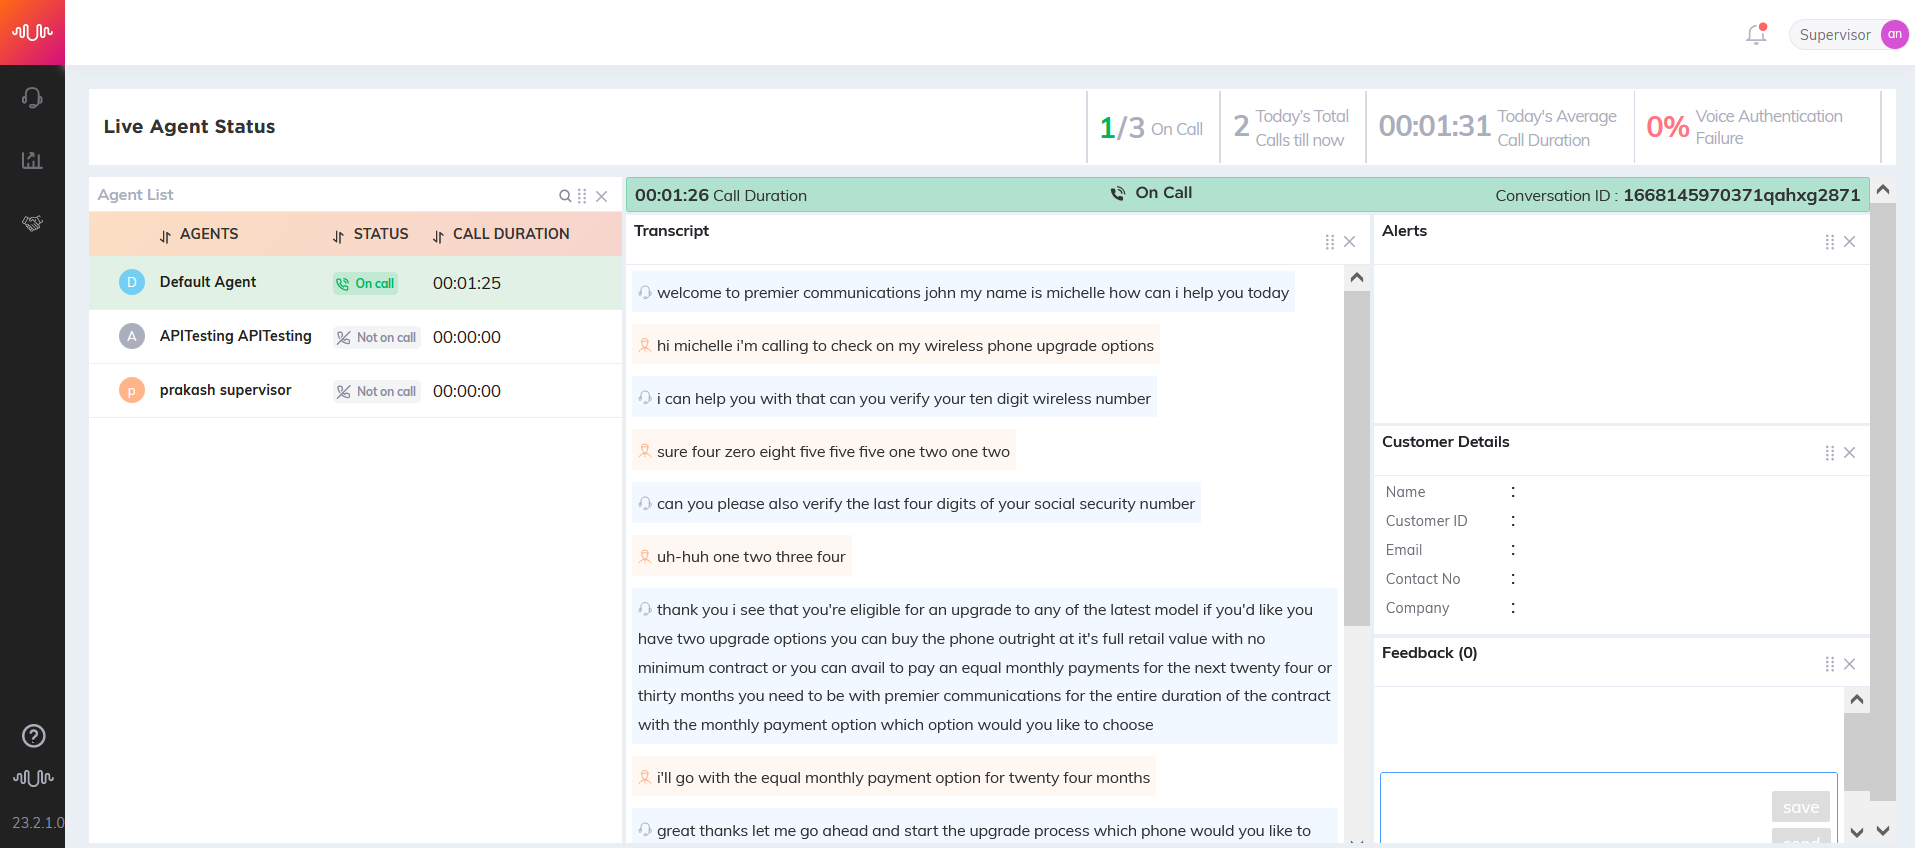Click the save feedback button

pyautogui.click(x=1801, y=807)
